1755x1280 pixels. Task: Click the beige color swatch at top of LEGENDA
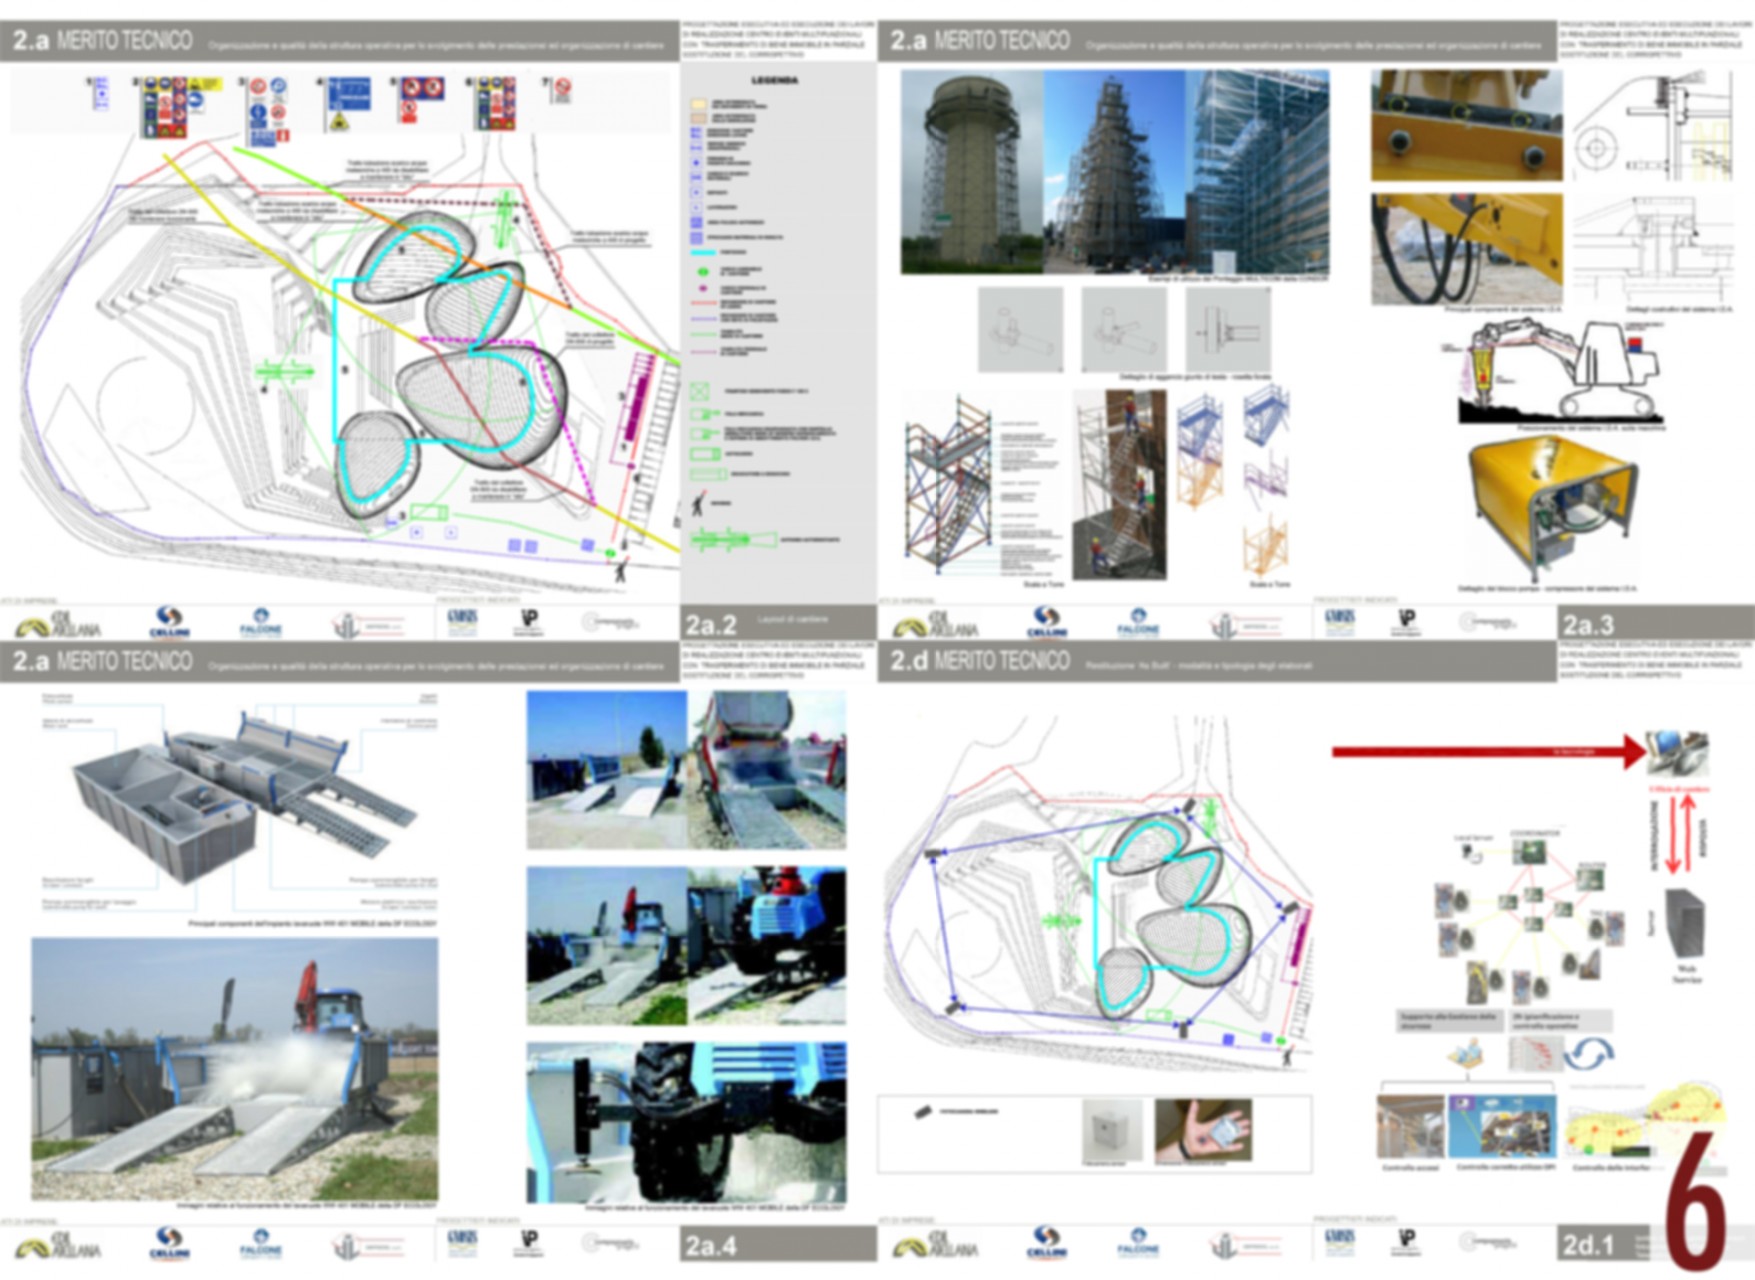pyautogui.click(x=700, y=103)
